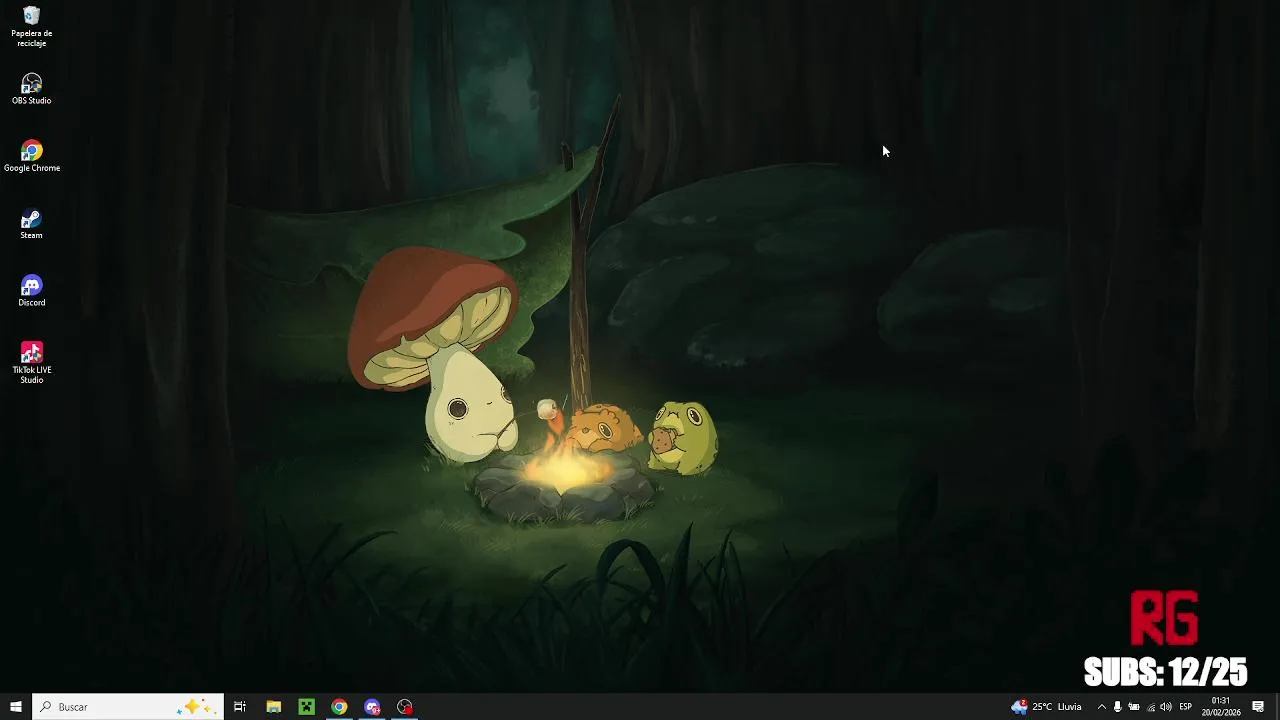The image size is (1280, 720).
Task: Switch to Chrome in the taskbar
Action: [x=339, y=707]
